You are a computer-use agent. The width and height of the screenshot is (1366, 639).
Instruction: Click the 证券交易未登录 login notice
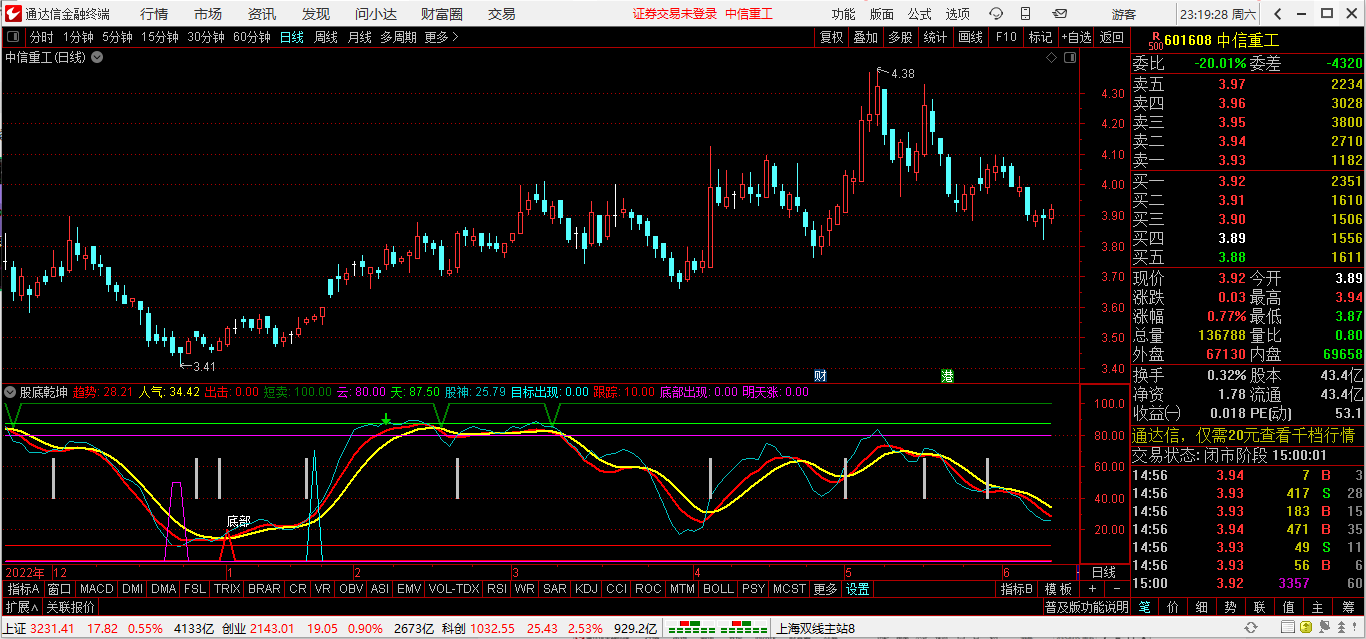pyautogui.click(x=675, y=14)
